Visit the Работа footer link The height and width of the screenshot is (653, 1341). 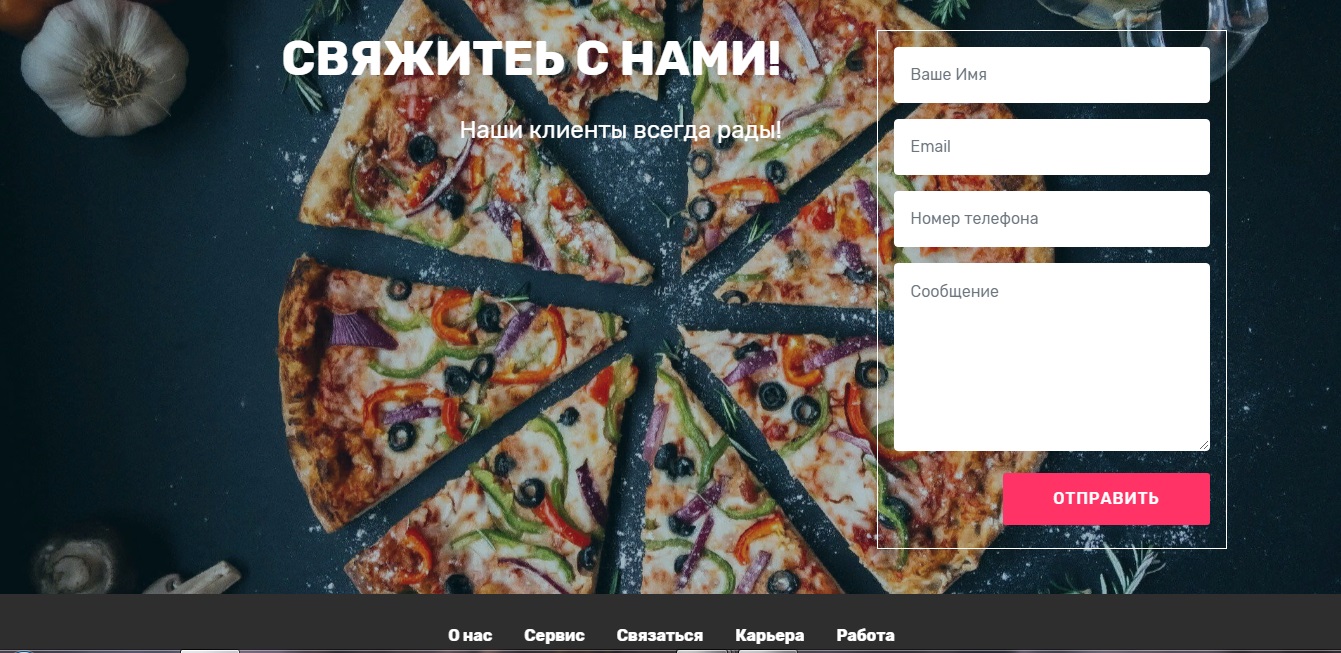866,635
